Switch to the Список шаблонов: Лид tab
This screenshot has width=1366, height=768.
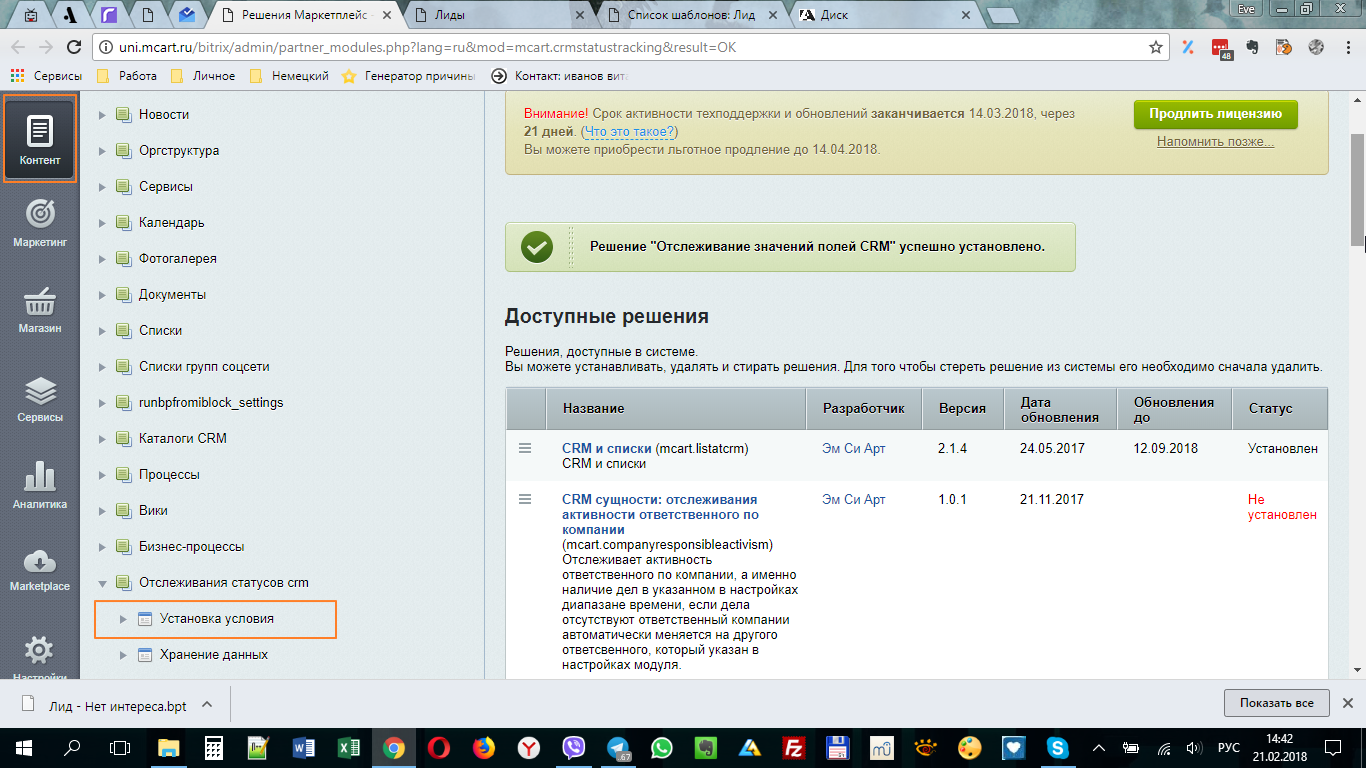click(x=692, y=15)
